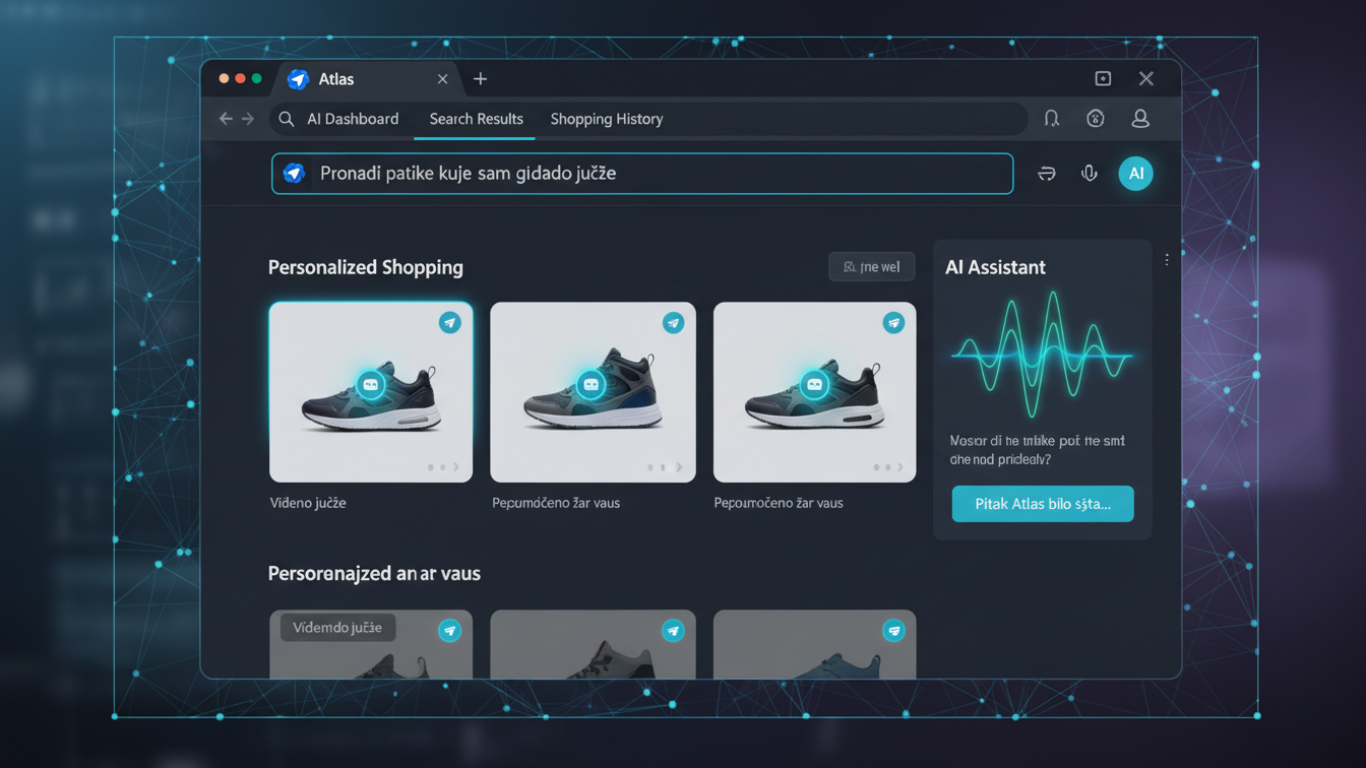1366x768 pixels.
Task: Click the round AI avatar button
Action: [1136, 173]
